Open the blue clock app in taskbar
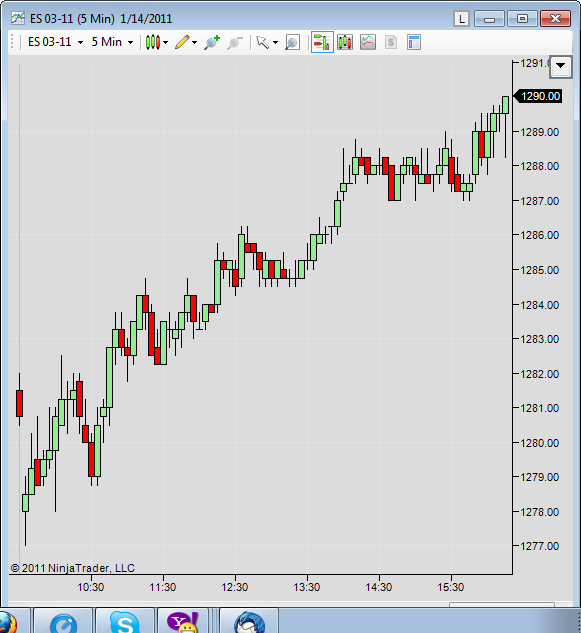The image size is (581, 633). (x=63, y=623)
